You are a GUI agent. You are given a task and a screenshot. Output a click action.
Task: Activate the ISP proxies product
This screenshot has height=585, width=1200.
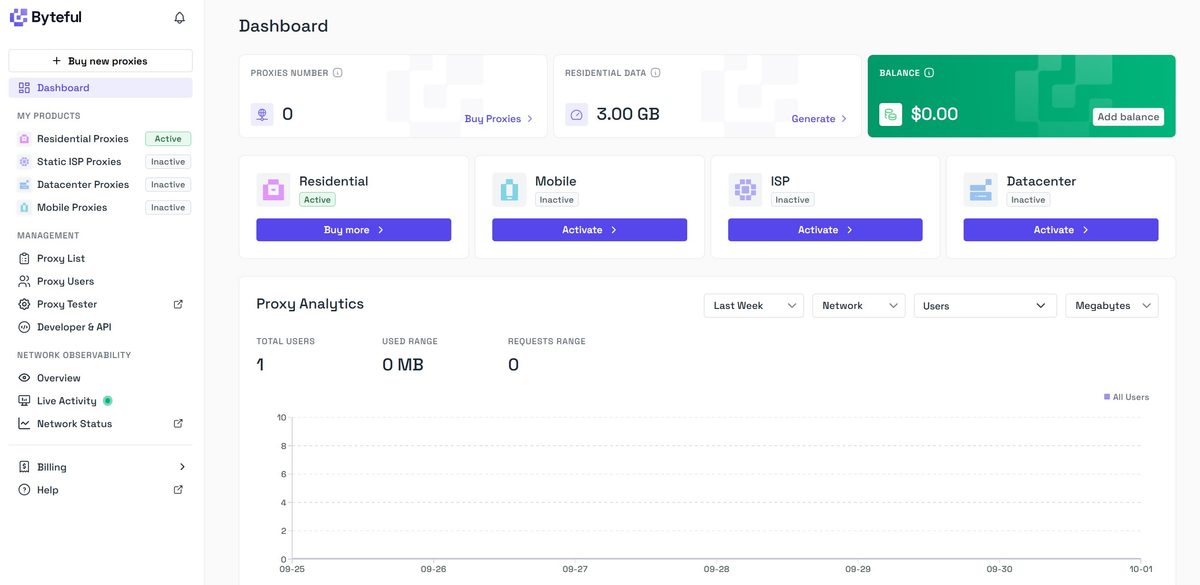[825, 230]
